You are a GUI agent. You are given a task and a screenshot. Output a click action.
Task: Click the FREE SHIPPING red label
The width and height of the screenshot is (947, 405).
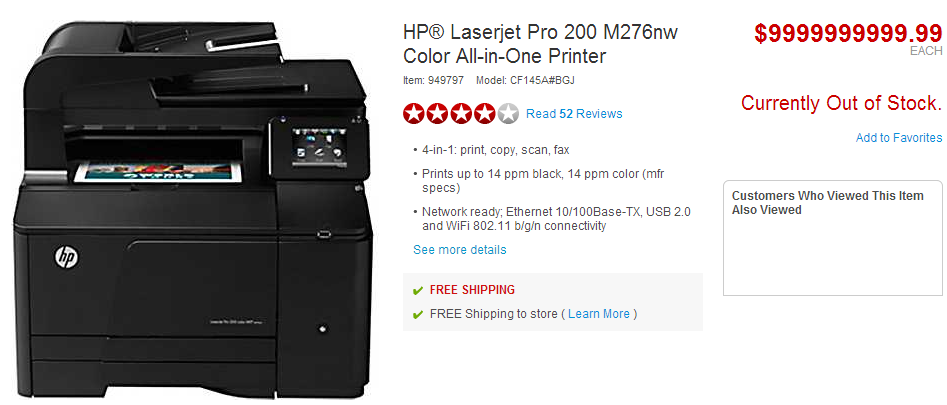tap(472, 290)
